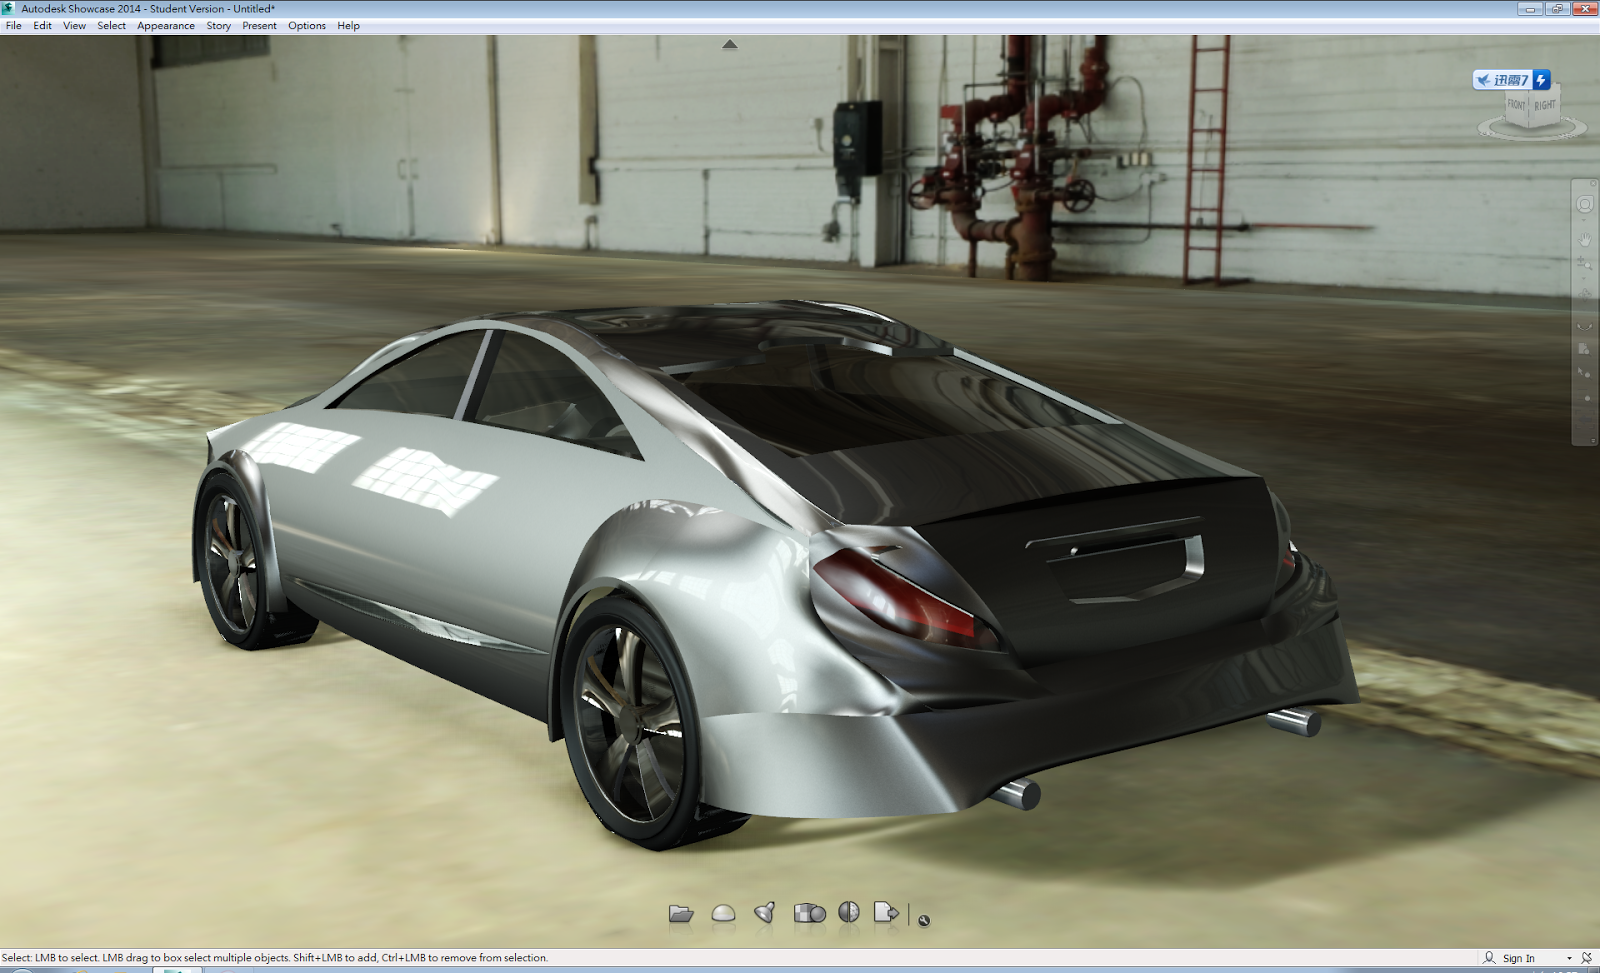Collapse the navigation toolbar via bottom chevron
The height and width of the screenshot is (973, 1600).
[1592, 440]
